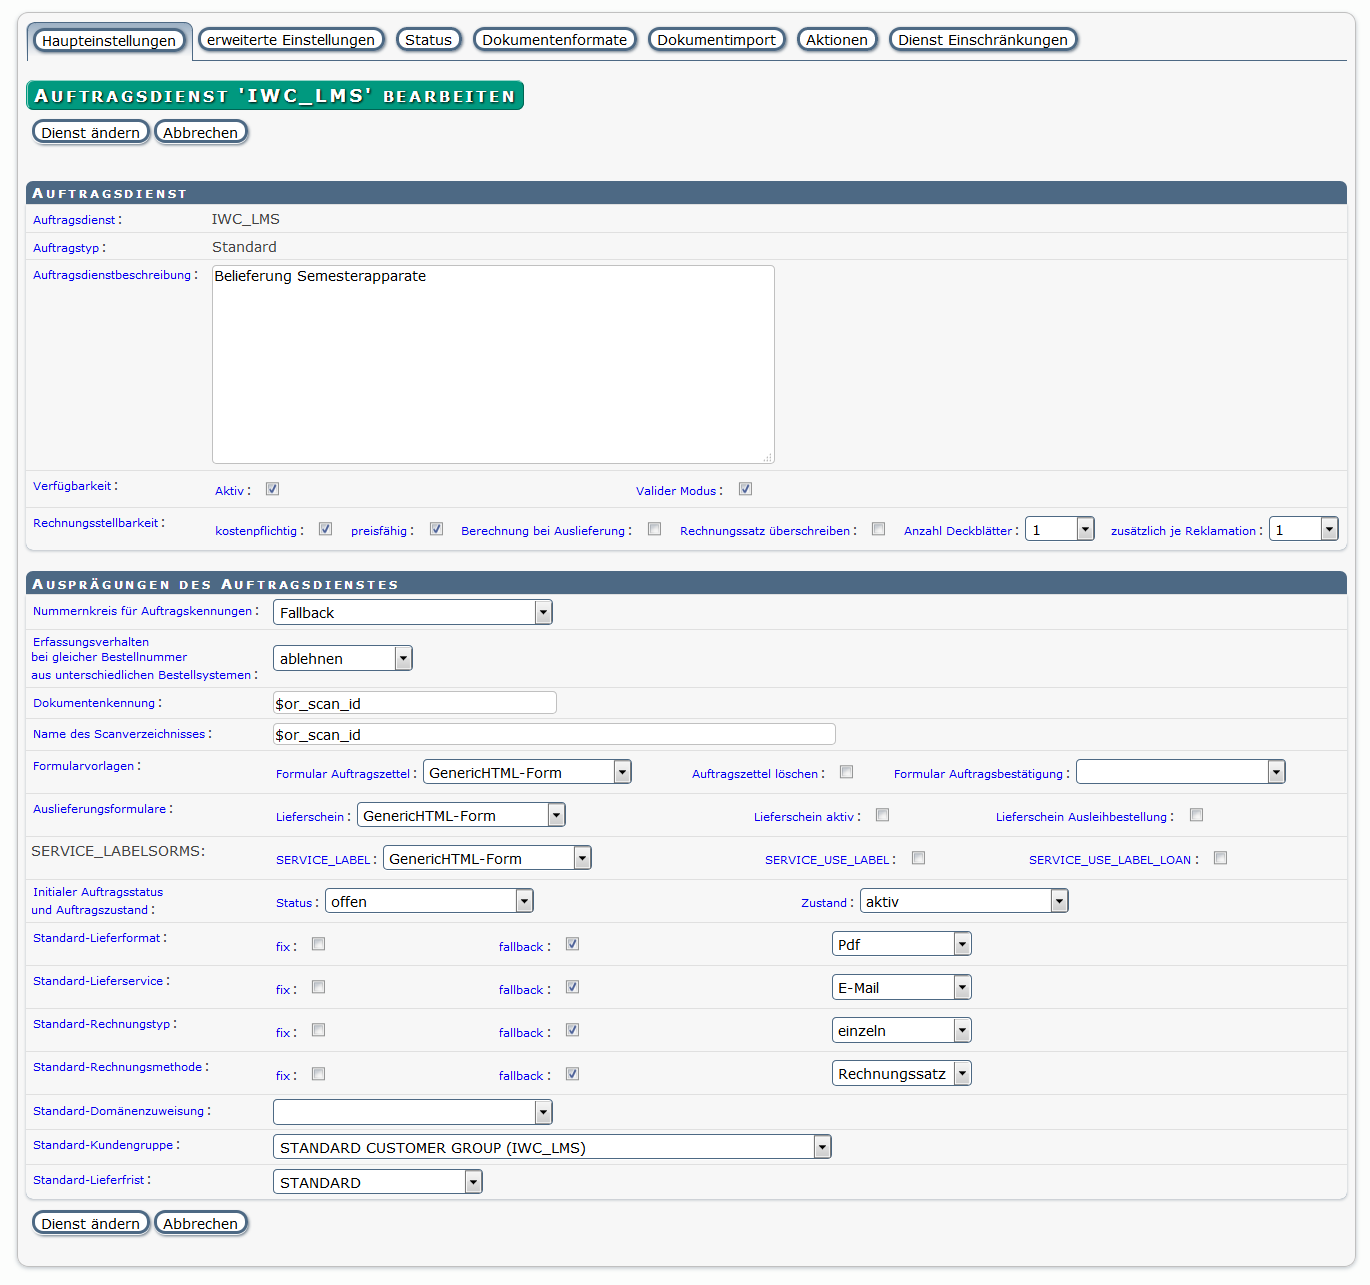Image resolution: width=1370 pixels, height=1285 pixels.
Task: Uncheck the preisfähig checkbox
Action: pyautogui.click(x=436, y=529)
